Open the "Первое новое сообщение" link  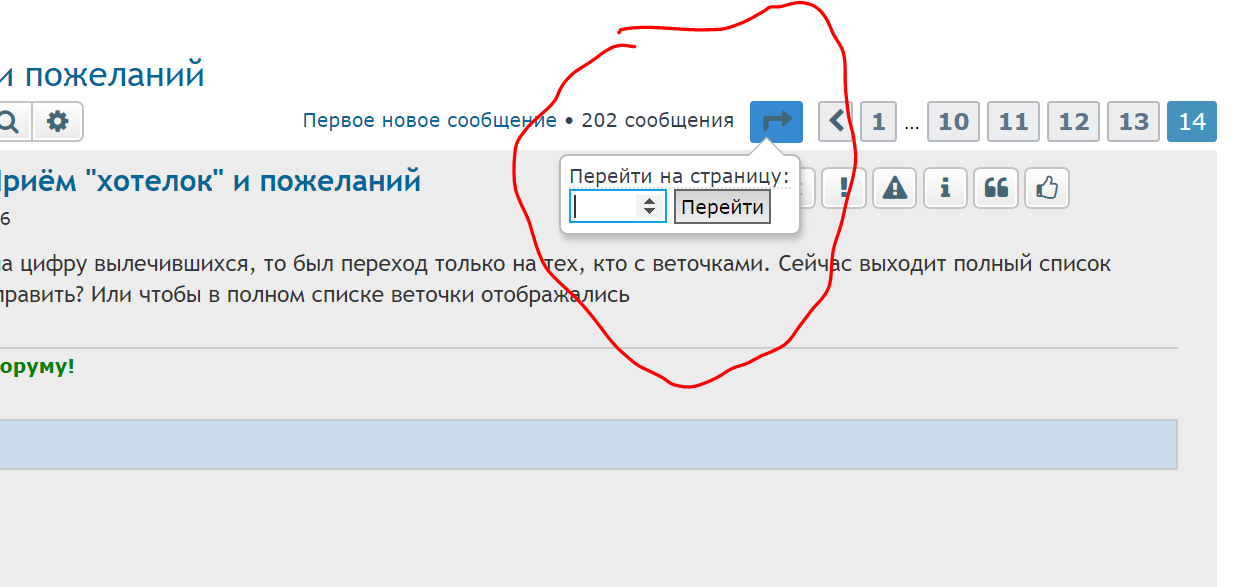[x=429, y=121]
